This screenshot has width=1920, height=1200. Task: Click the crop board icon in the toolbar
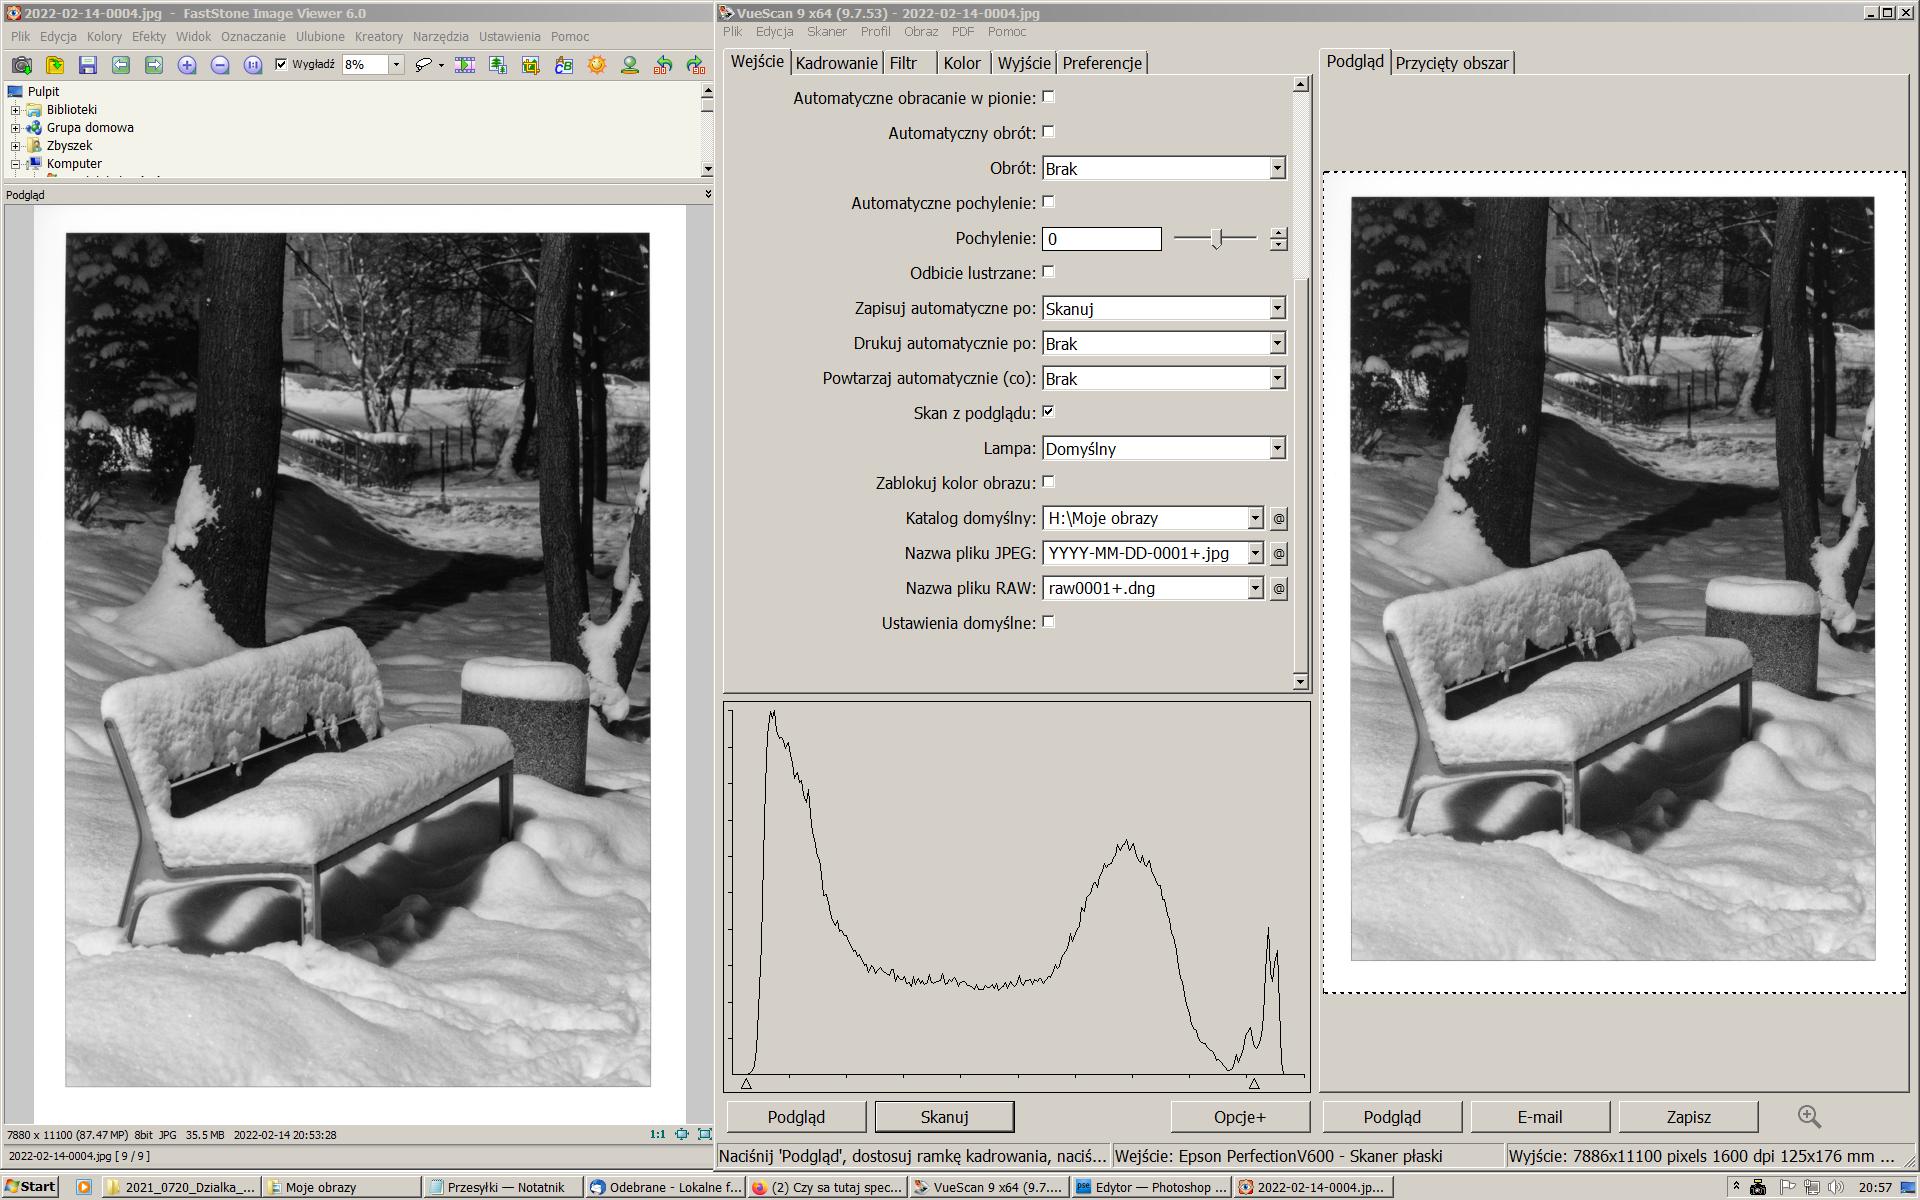(x=531, y=65)
